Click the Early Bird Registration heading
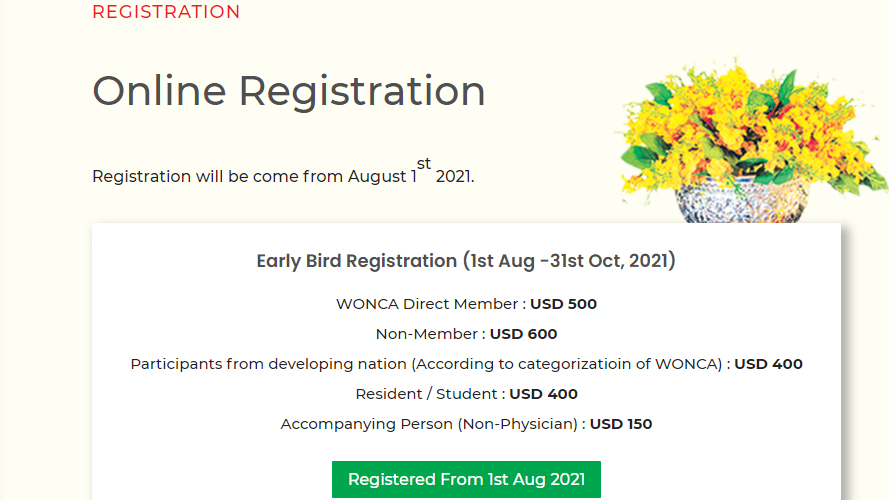Image resolution: width=889 pixels, height=500 pixels. [466, 261]
